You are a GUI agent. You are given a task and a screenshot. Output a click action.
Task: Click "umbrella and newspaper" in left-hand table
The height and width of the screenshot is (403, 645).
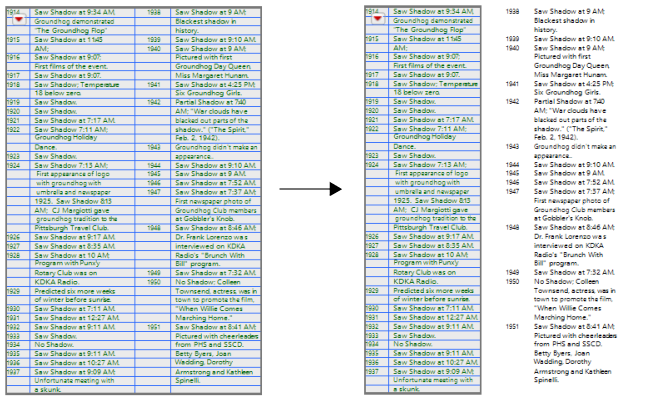click(x=73, y=192)
